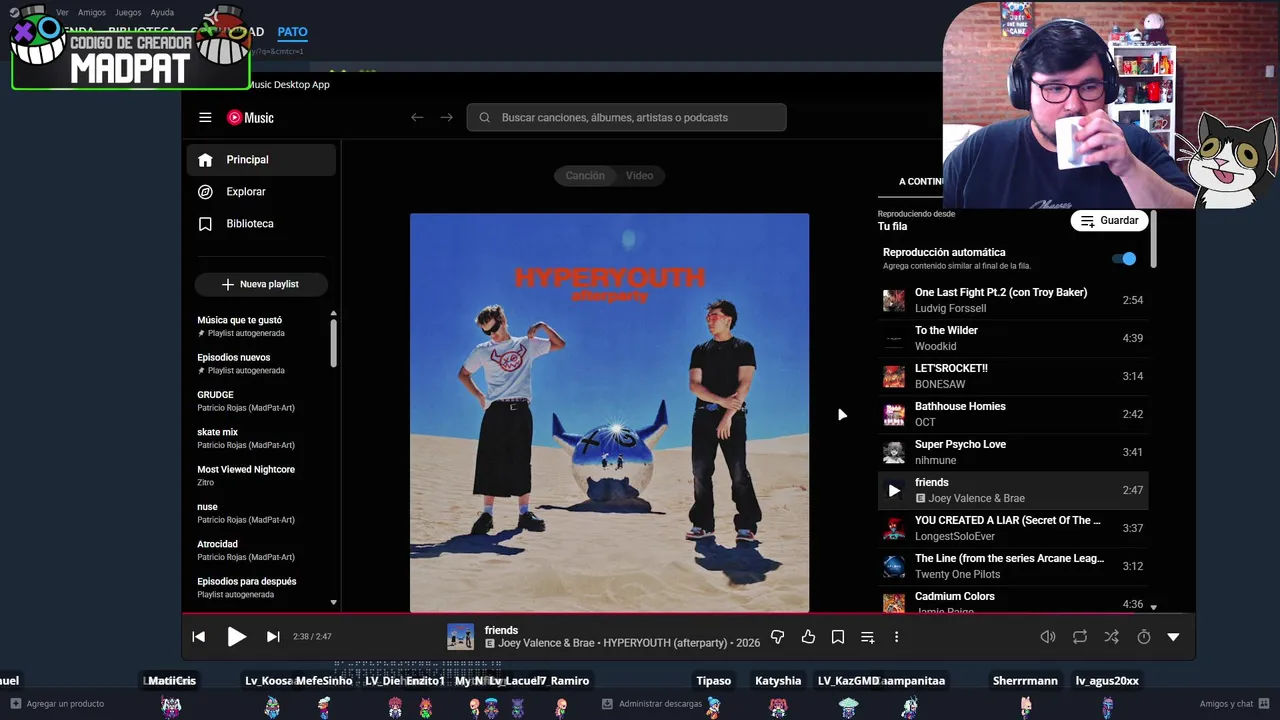Toggle repeat mode
1280x720 pixels.
pyautogui.click(x=1080, y=637)
